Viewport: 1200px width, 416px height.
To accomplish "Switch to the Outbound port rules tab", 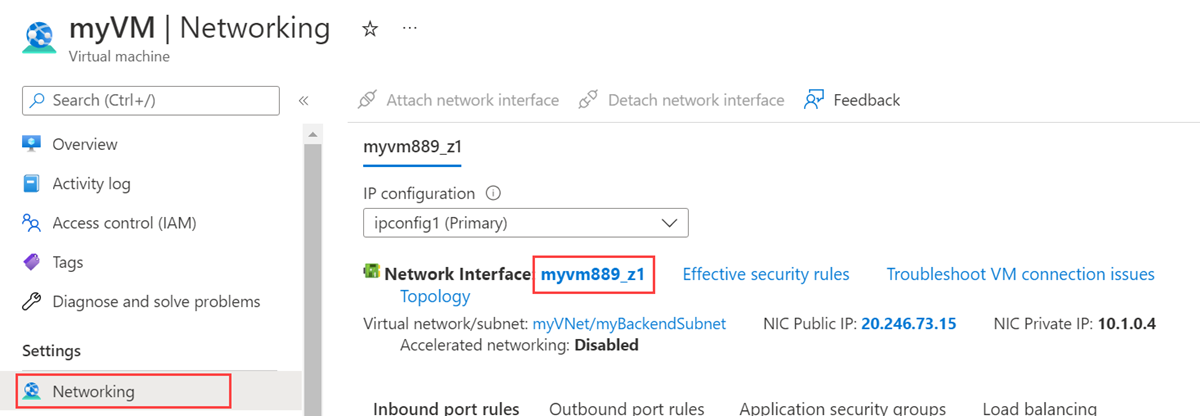I will point(627,408).
